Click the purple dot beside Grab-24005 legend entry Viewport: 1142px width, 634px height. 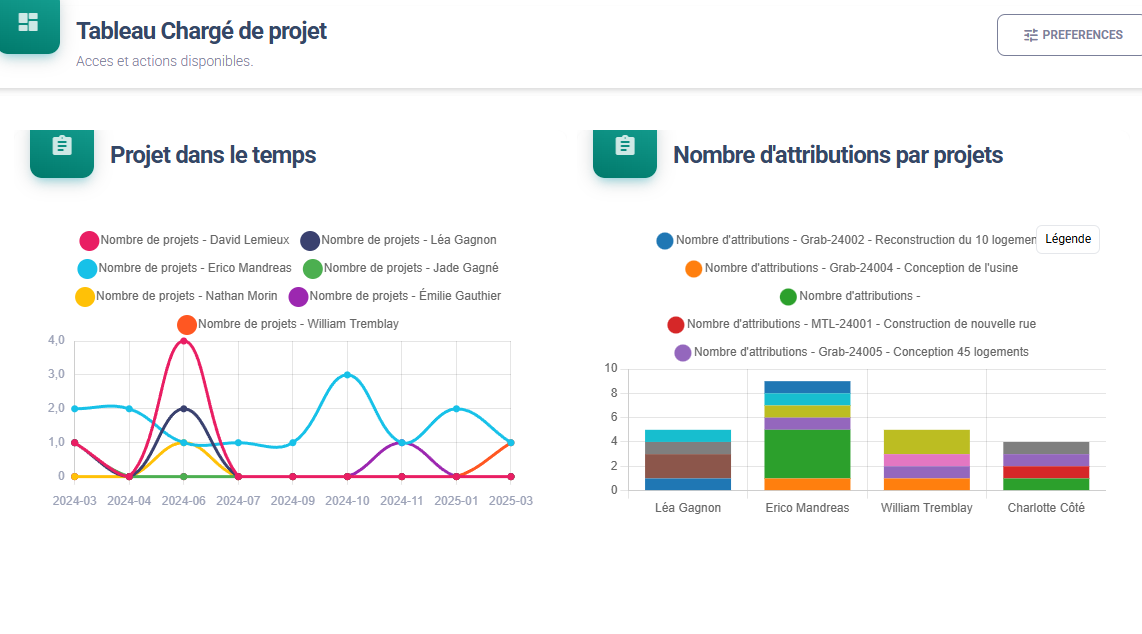click(x=682, y=352)
